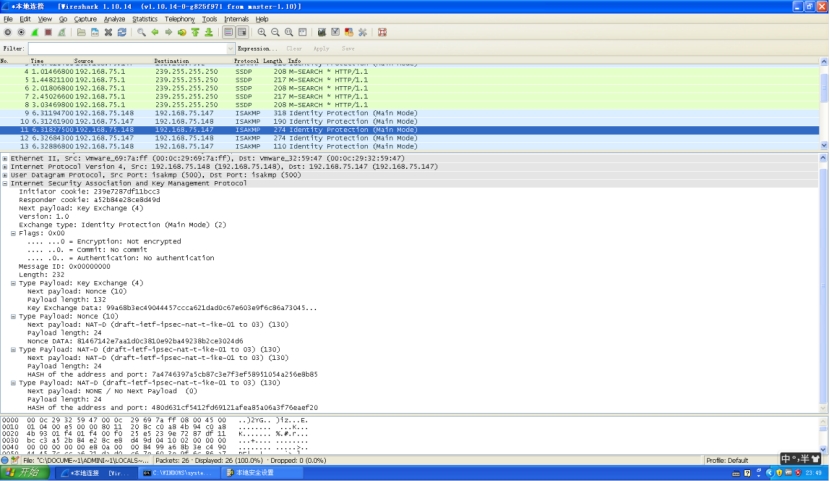Screen dimensions: 830x481
Task: Click the Expression... filter button
Action: (257, 48)
